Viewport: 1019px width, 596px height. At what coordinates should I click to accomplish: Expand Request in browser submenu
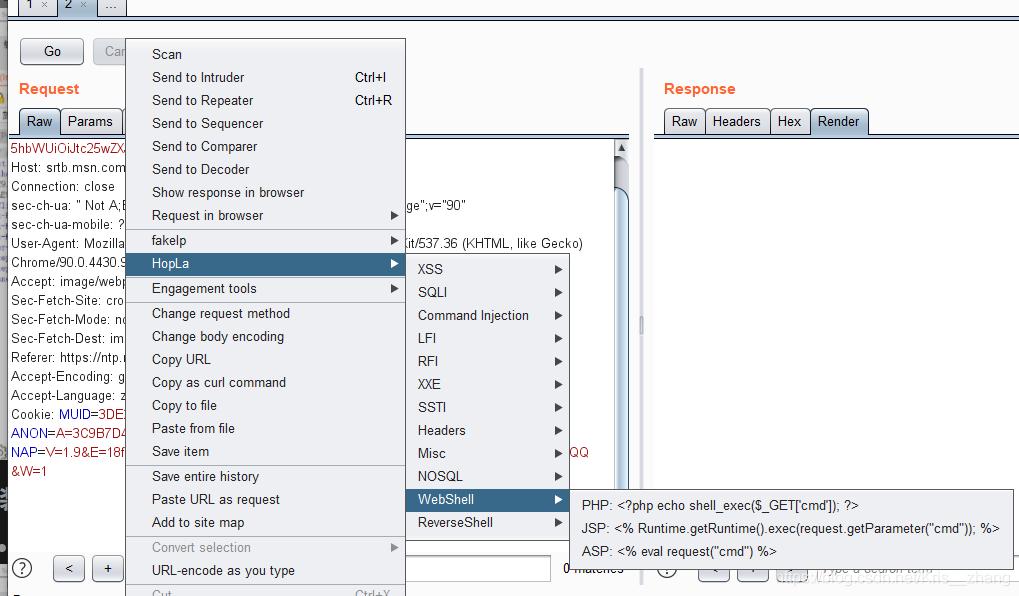[265, 216]
